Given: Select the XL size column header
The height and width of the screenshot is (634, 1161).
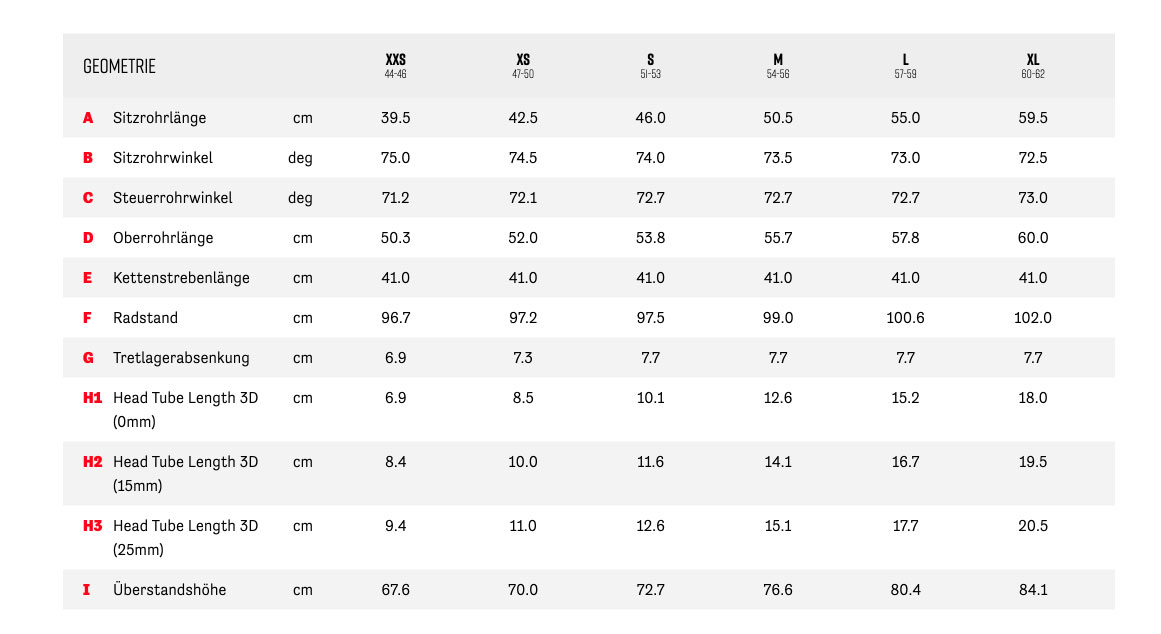Looking at the screenshot, I should coord(1033,65).
